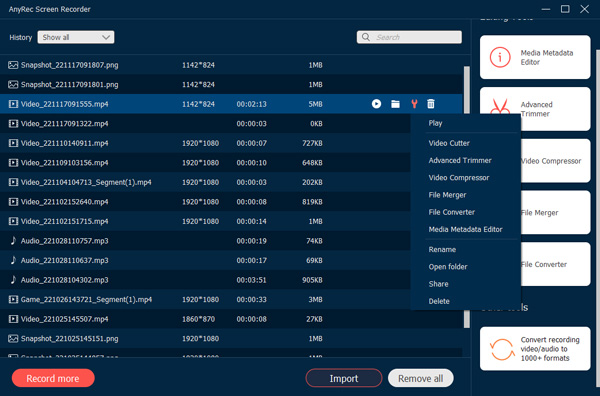Viewport: 600px width, 396px height.
Task: Click image icon of Snapshot_221025145151.png
Action: click(13, 339)
